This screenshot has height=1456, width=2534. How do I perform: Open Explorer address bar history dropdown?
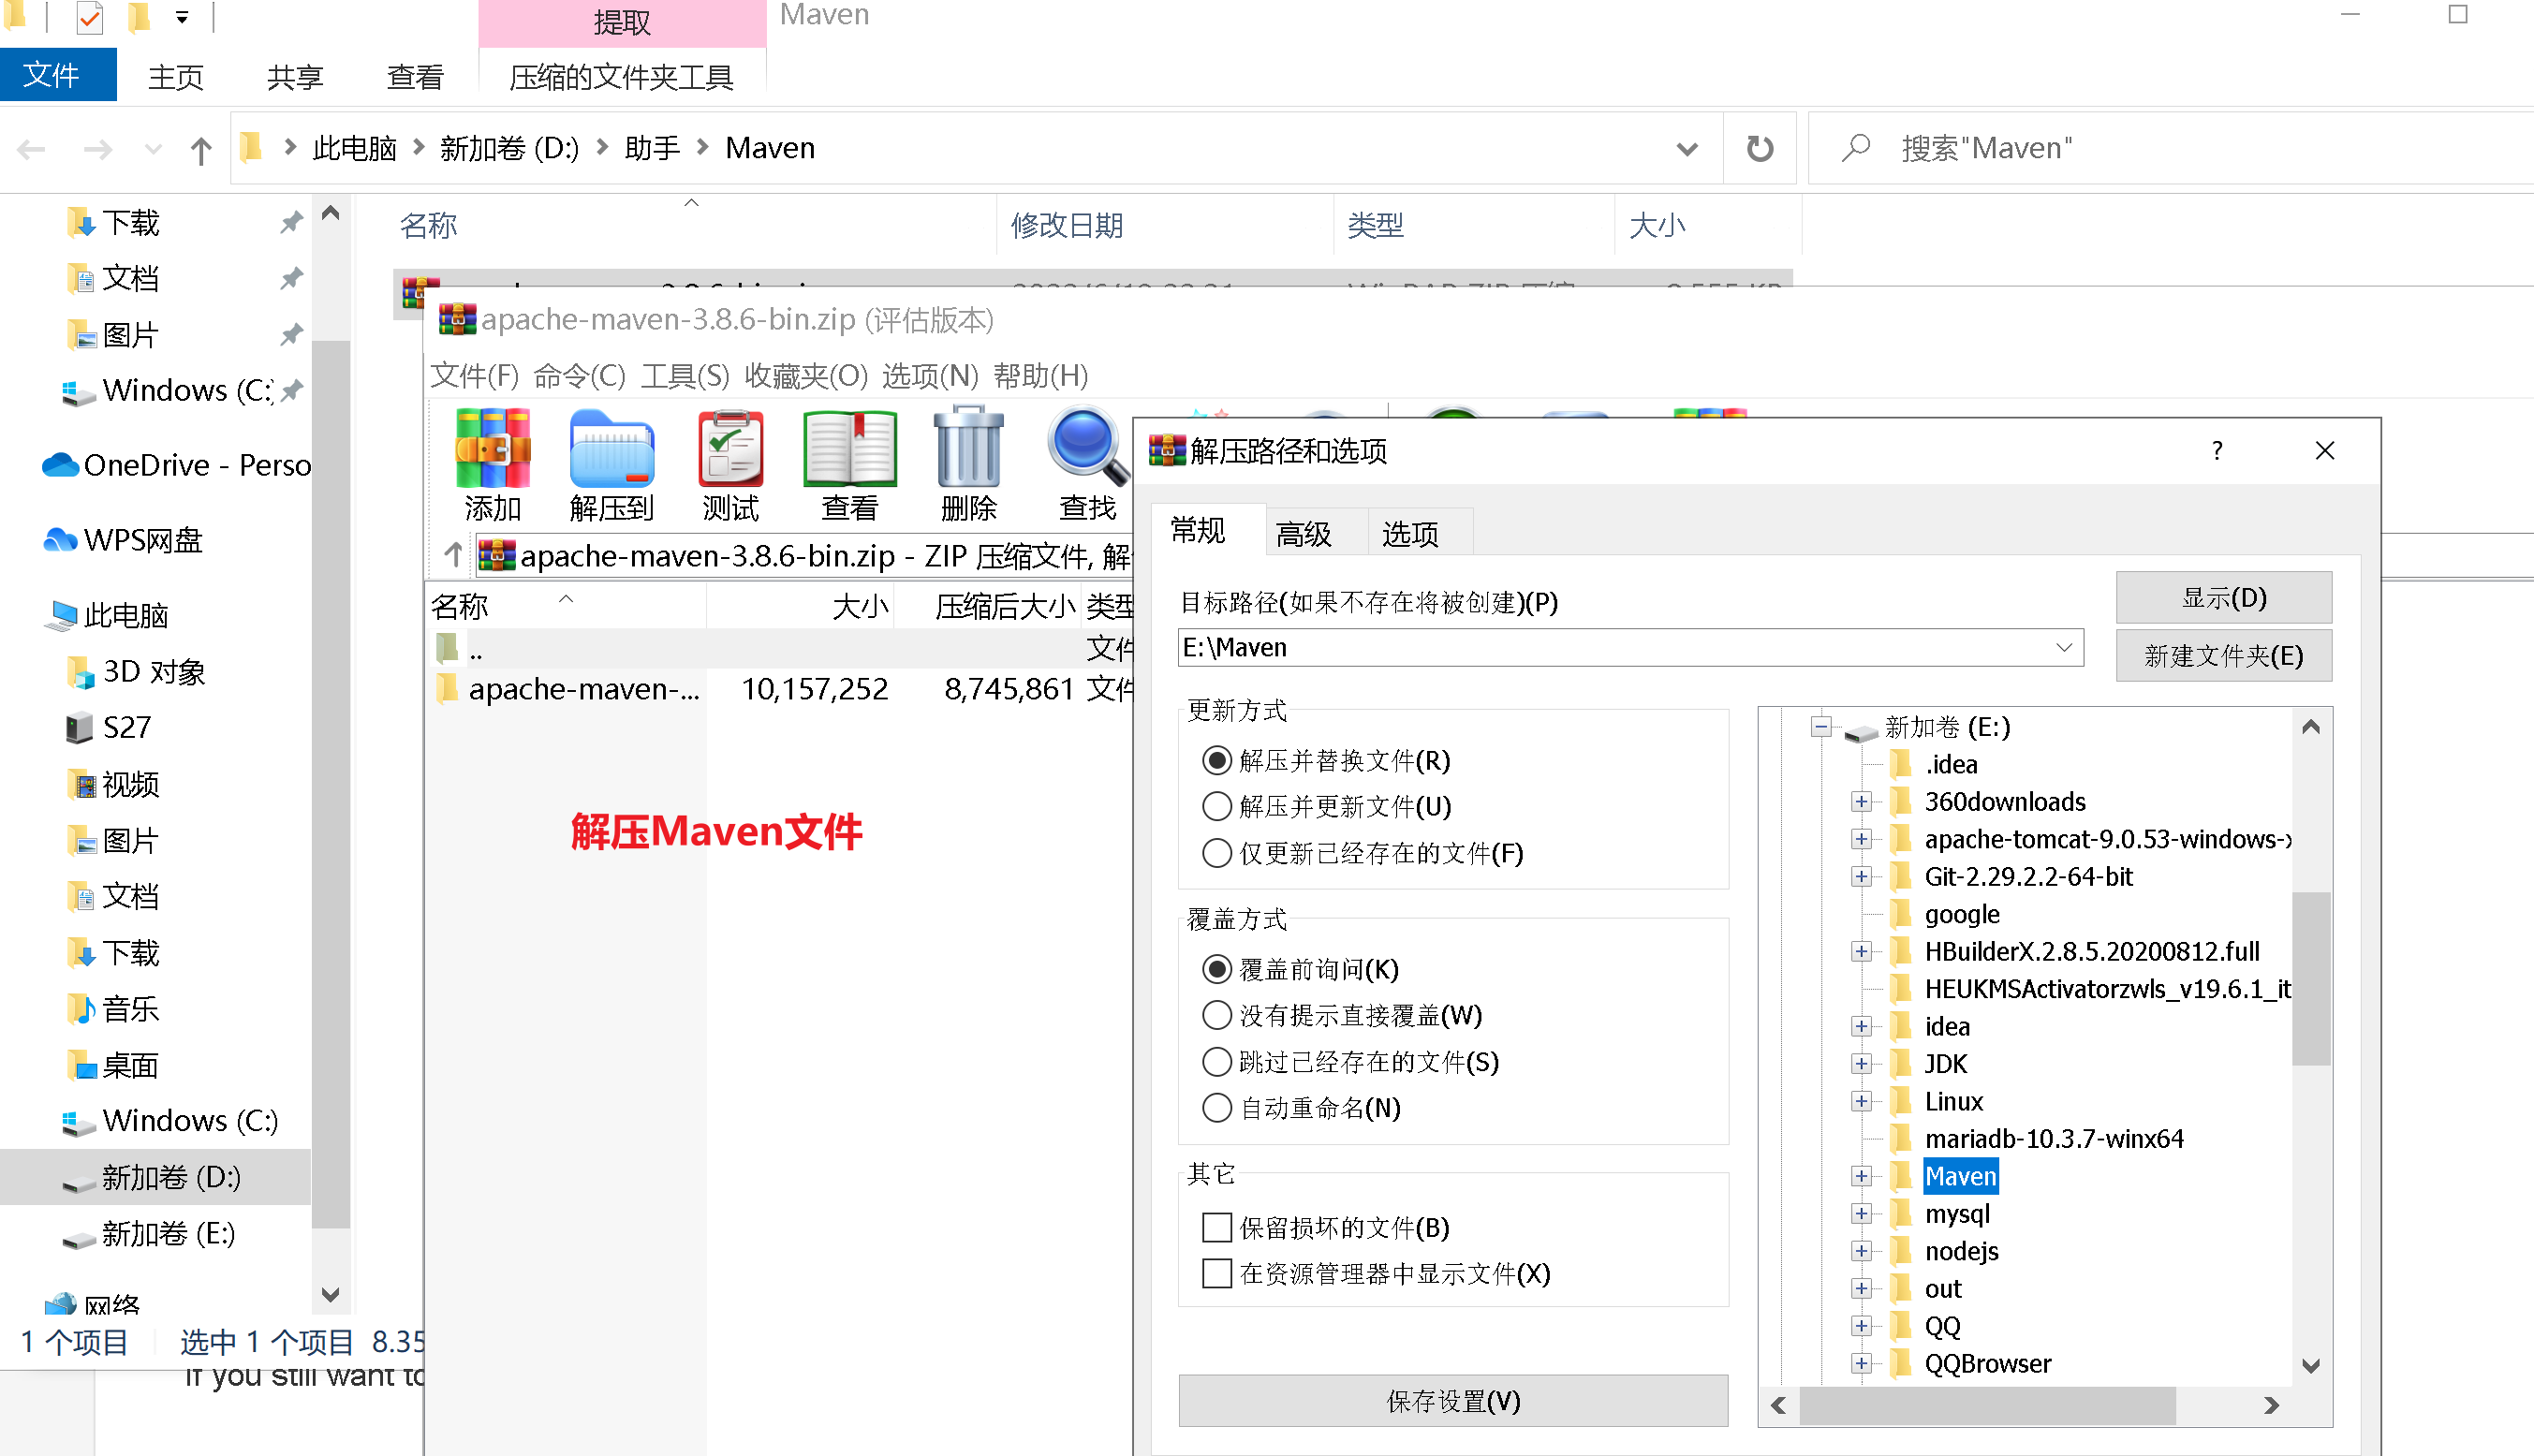(1687, 149)
